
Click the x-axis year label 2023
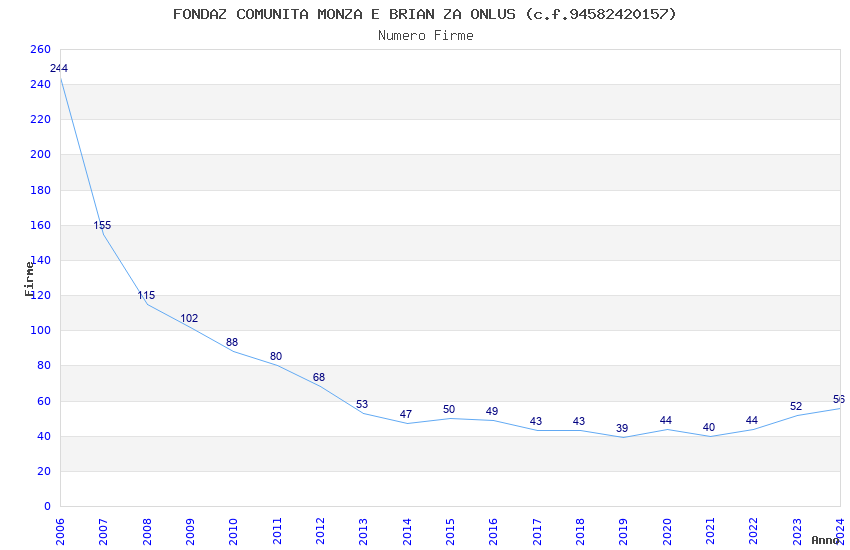797,531
